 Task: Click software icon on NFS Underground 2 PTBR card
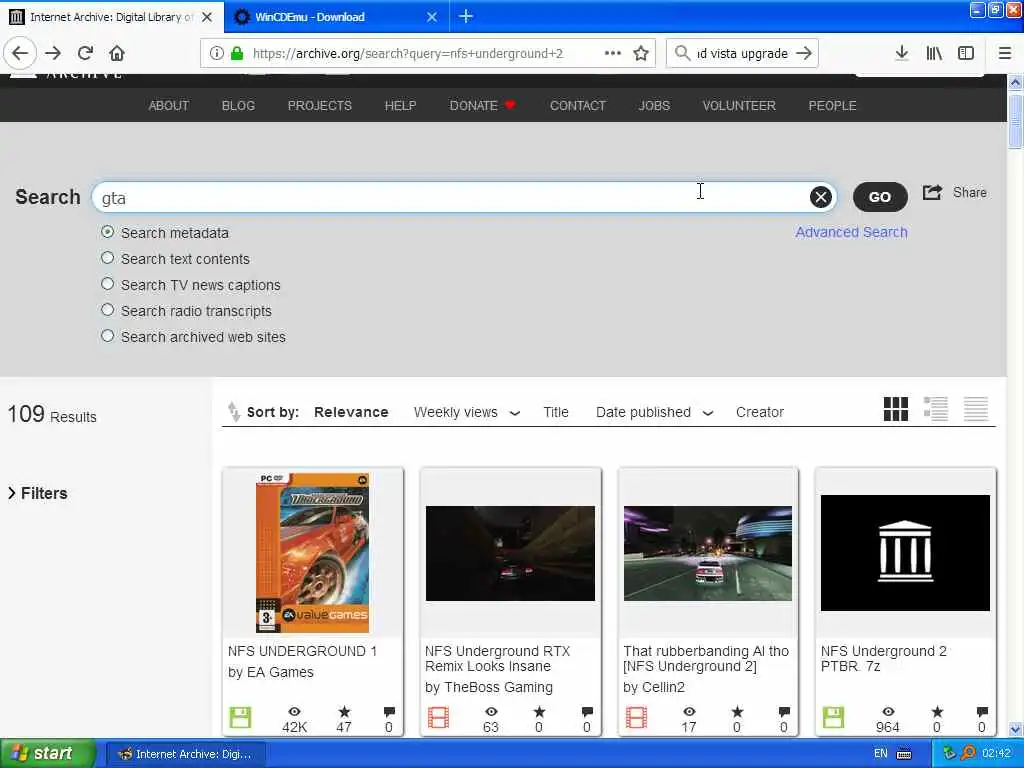(x=833, y=717)
